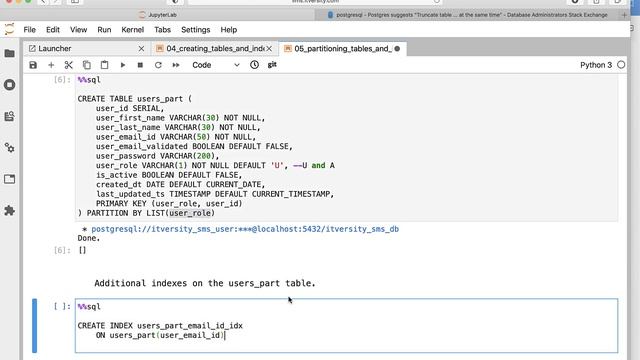Open the Tabs menu
The image size is (640, 360).
[162, 30]
